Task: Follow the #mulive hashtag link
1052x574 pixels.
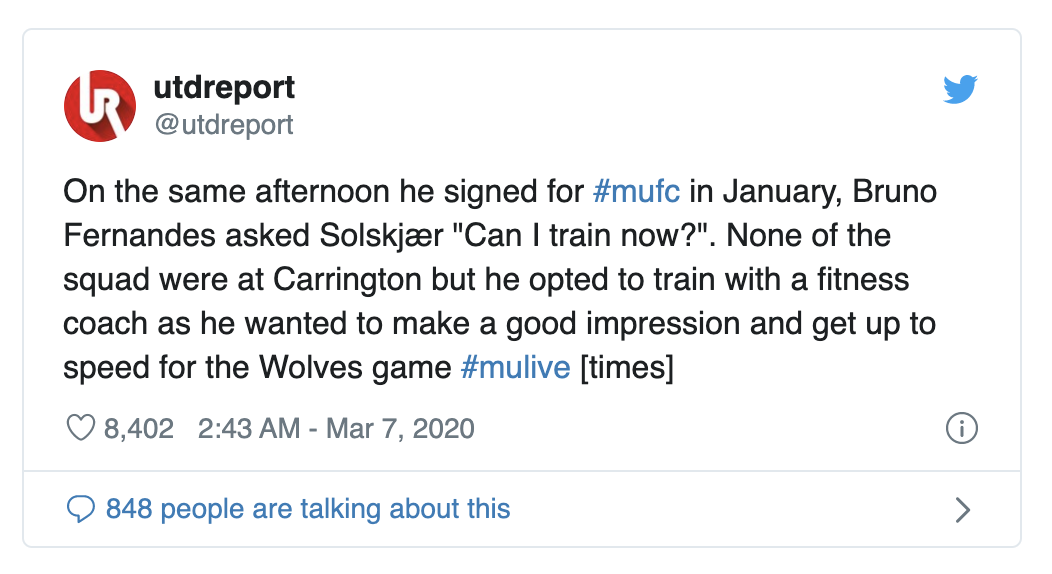Action: pyautogui.click(x=515, y=367)
